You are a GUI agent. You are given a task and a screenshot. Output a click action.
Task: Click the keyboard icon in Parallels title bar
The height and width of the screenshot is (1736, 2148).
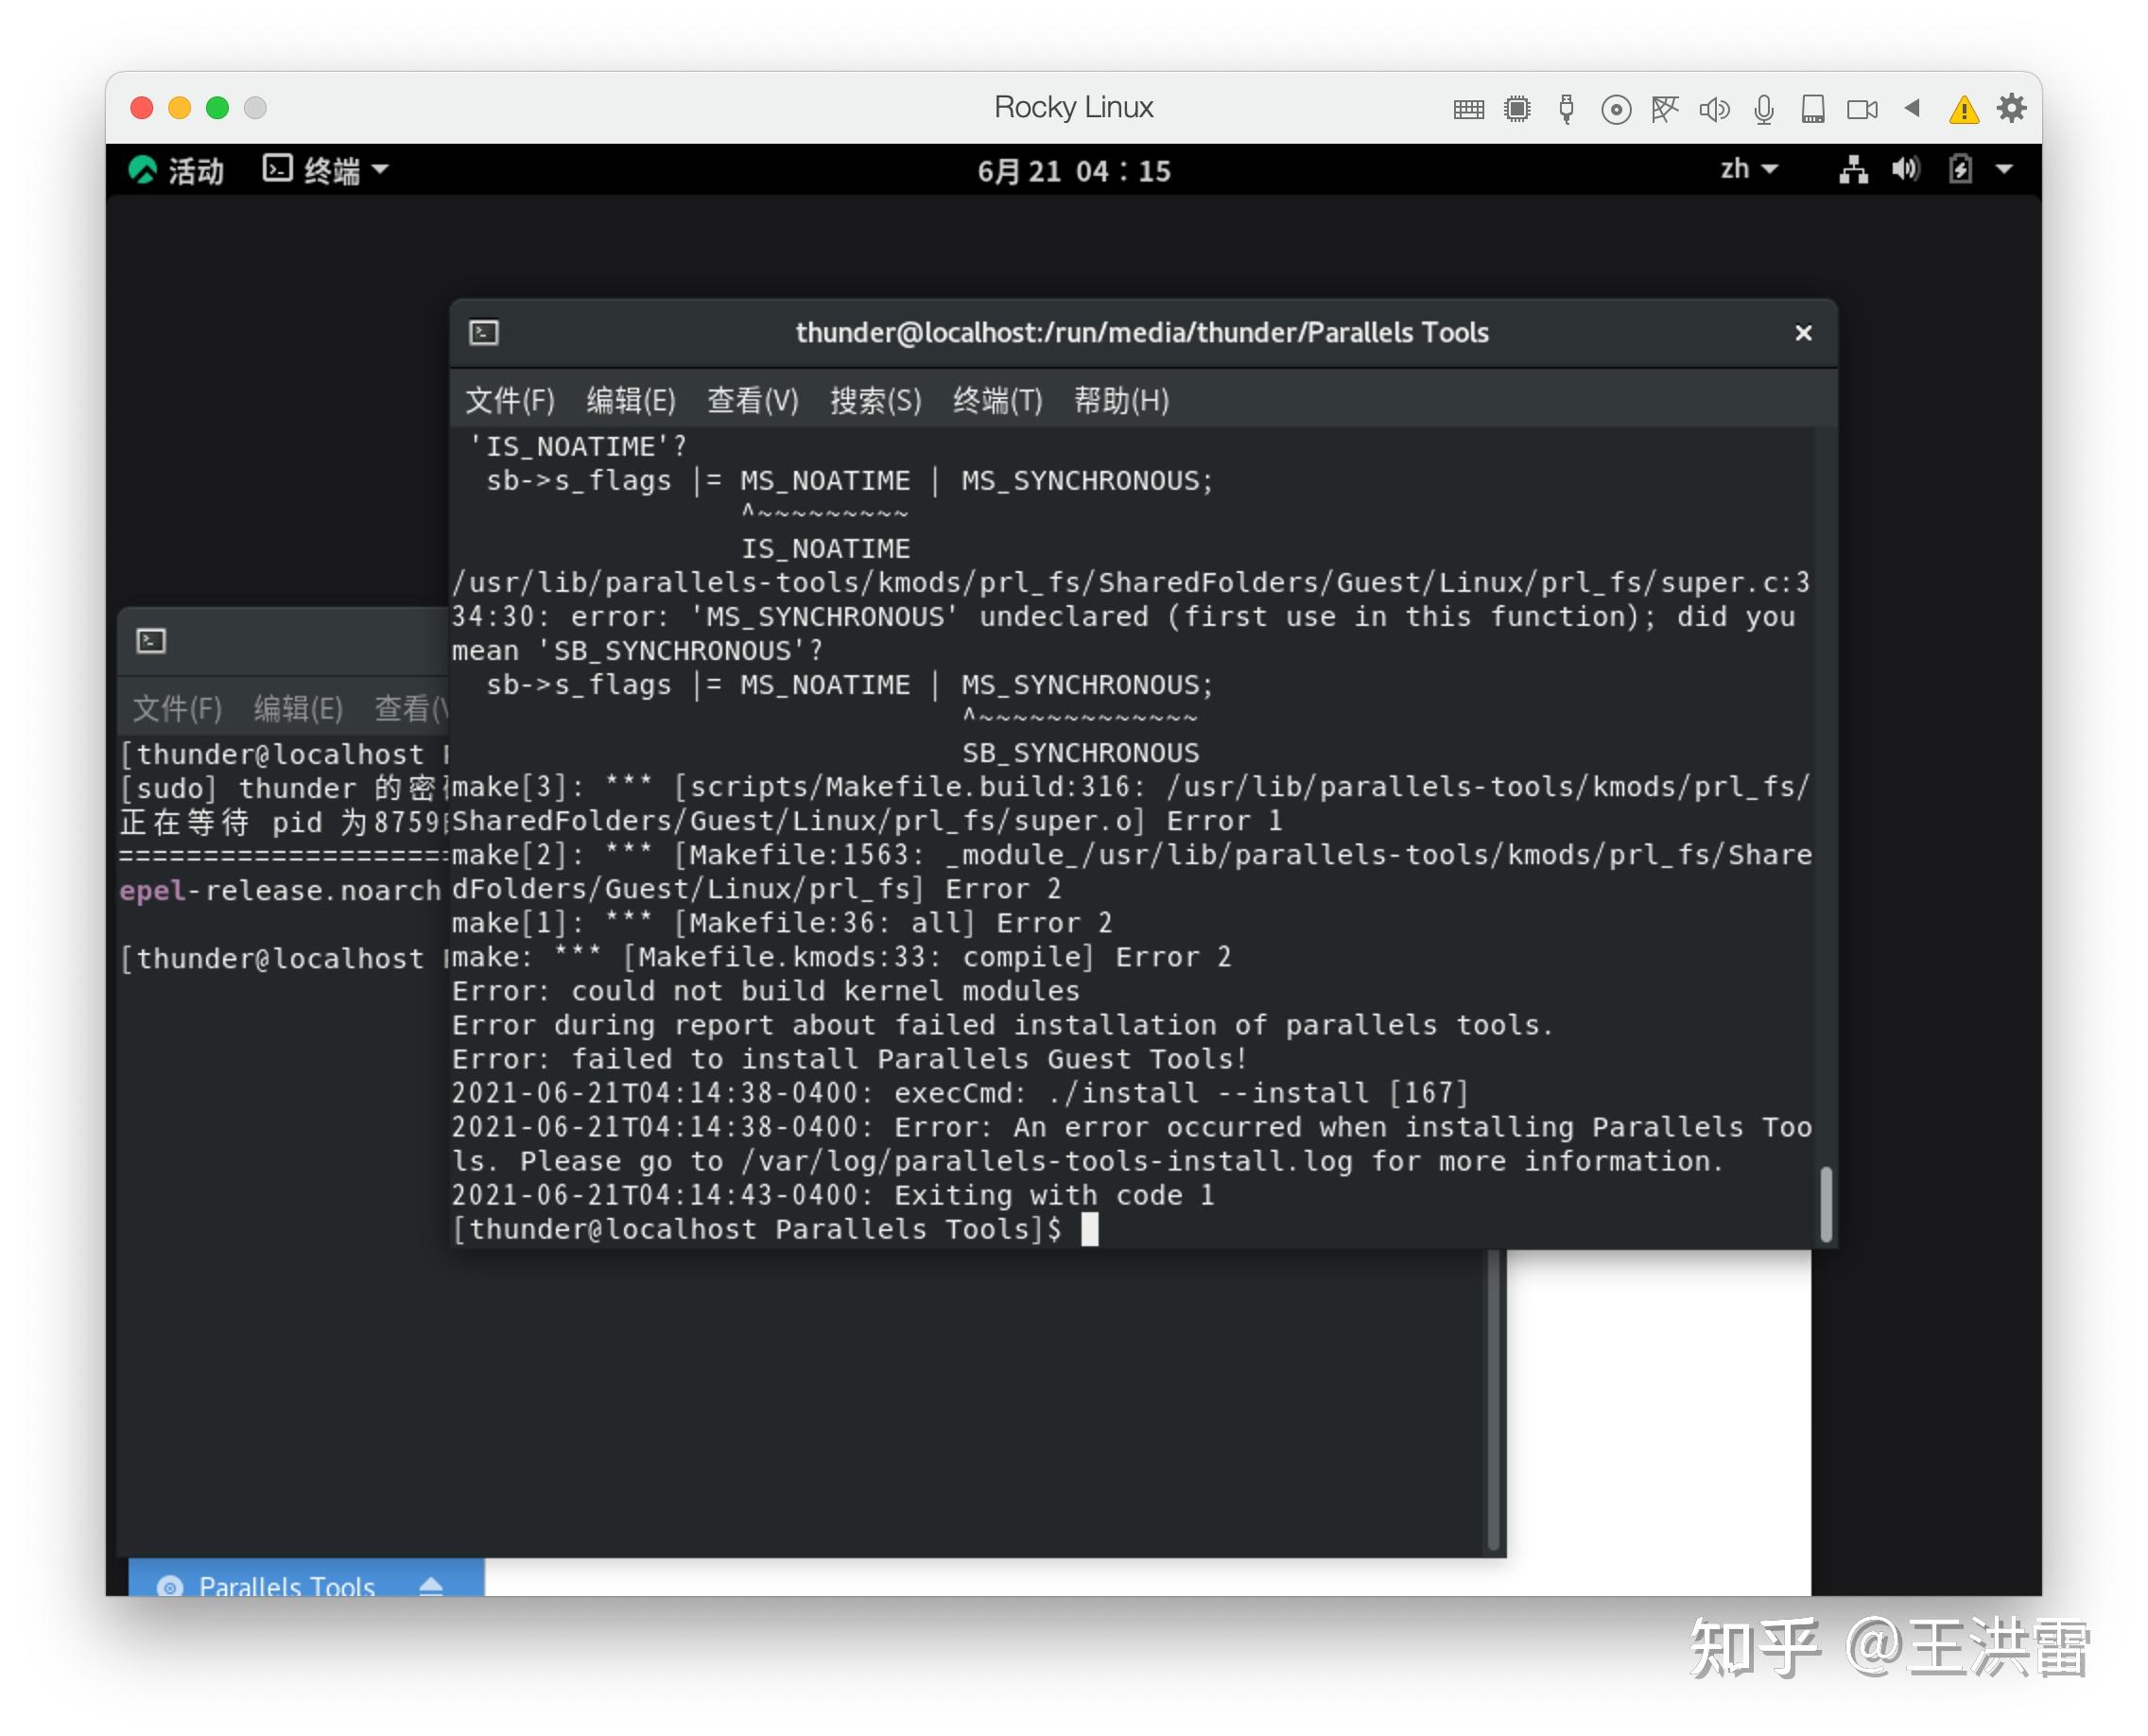1468,109
